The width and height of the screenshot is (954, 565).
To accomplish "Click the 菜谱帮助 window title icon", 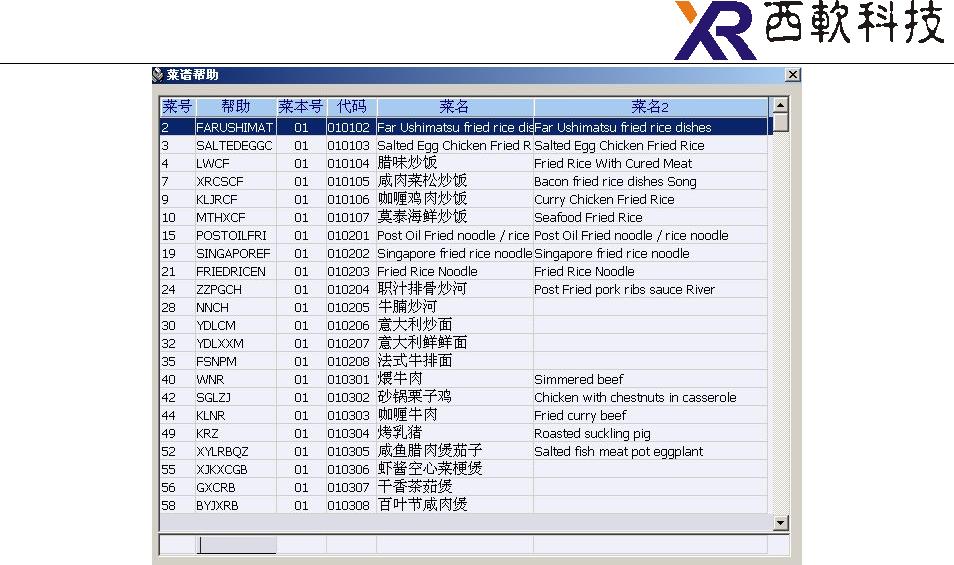I will (158, 75).
